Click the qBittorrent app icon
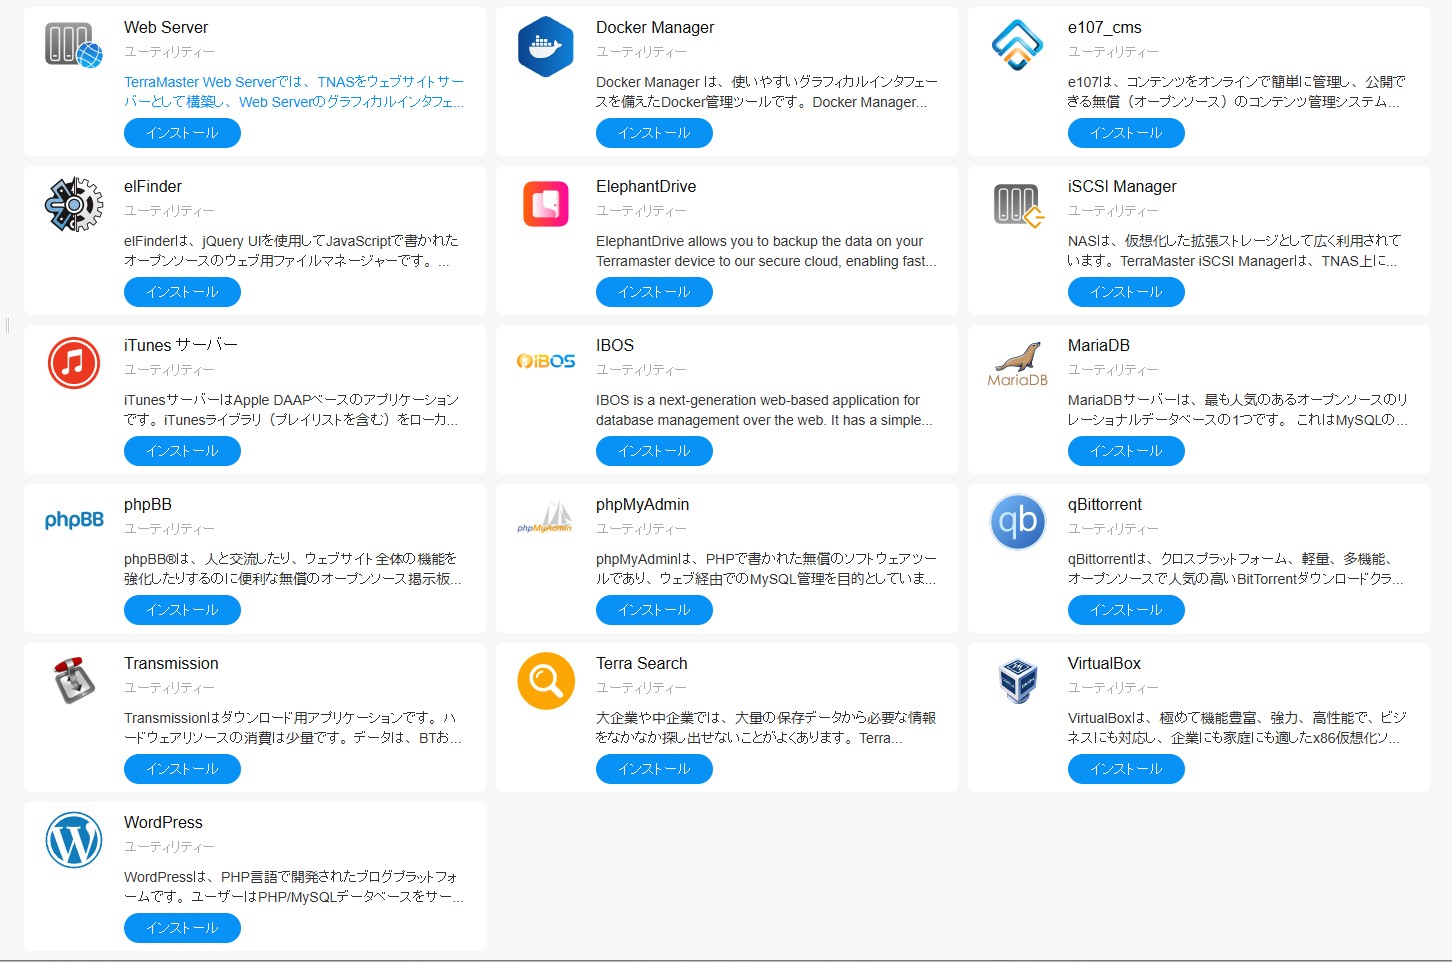The height and width of the screenshot is (962, 1452). pyautogui.click(x=1017, y=522)
